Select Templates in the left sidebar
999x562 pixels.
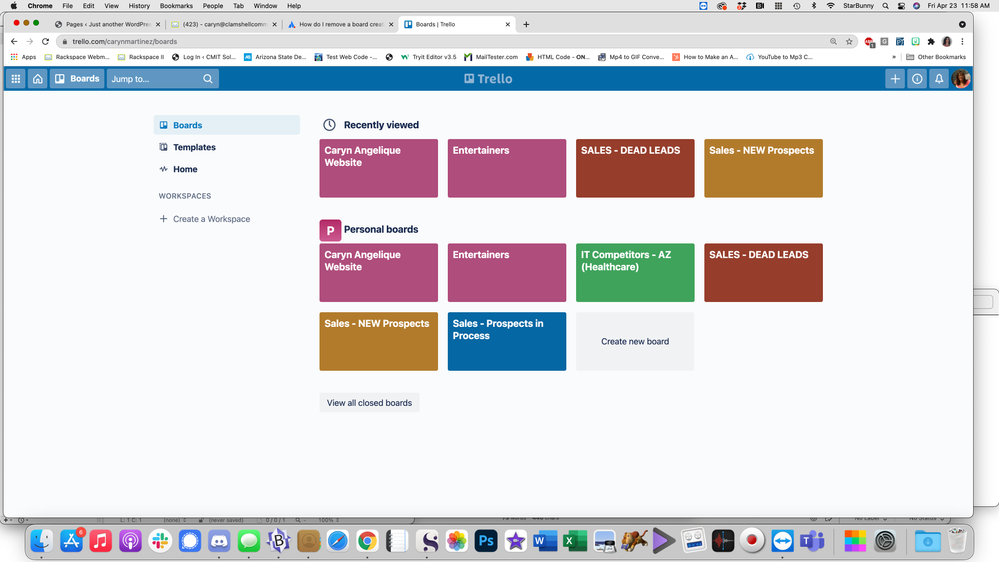click(227, 147)
